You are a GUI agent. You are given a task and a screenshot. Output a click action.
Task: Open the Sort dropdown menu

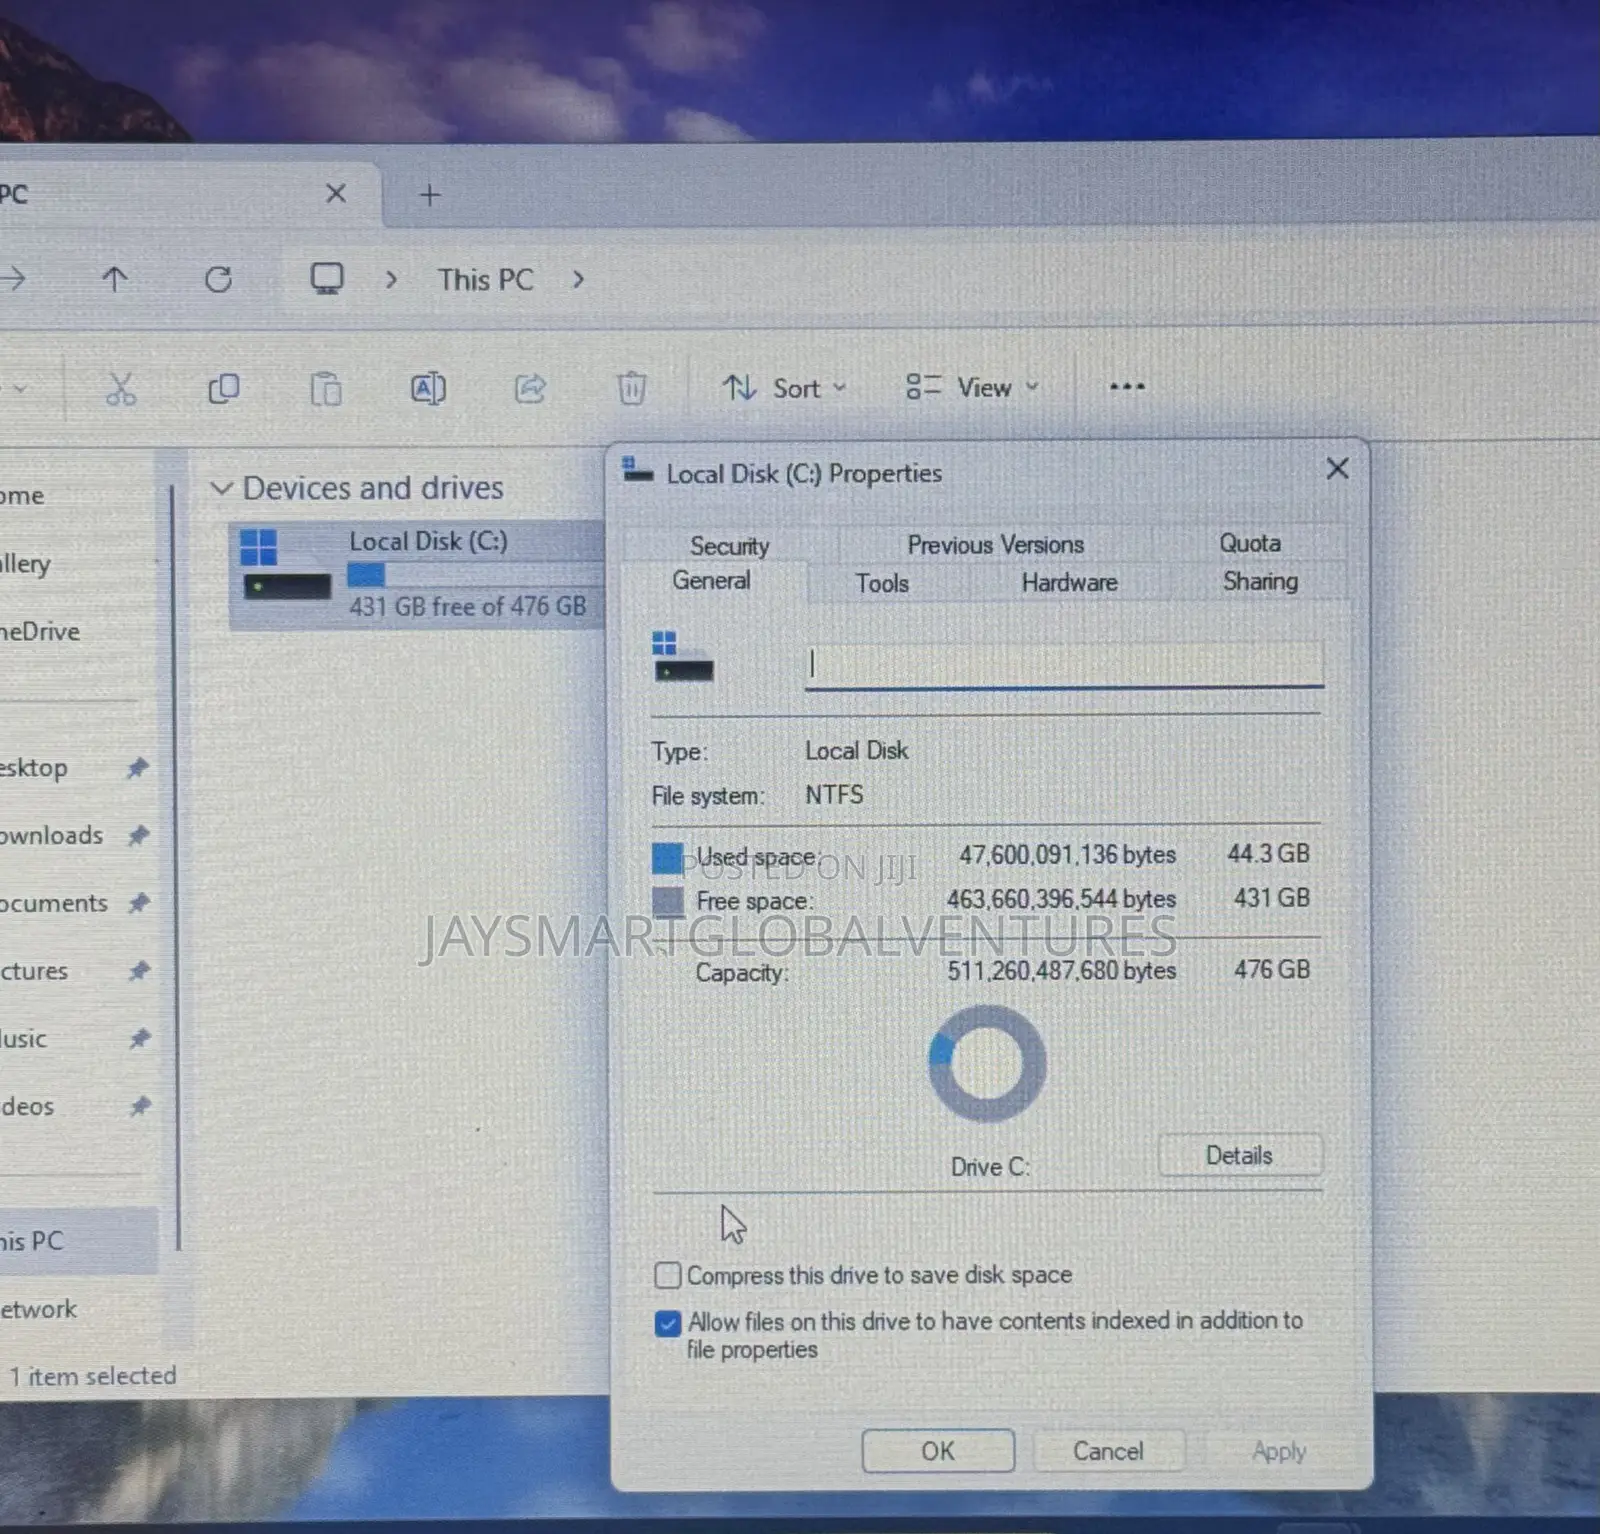pyautogui.click(x=785, y=387)
